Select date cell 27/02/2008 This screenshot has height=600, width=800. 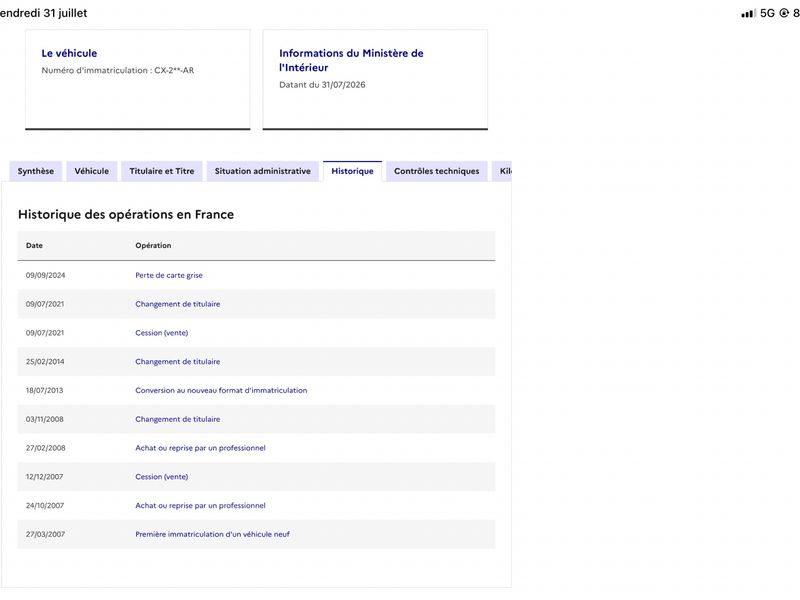[x=45, y=448]
